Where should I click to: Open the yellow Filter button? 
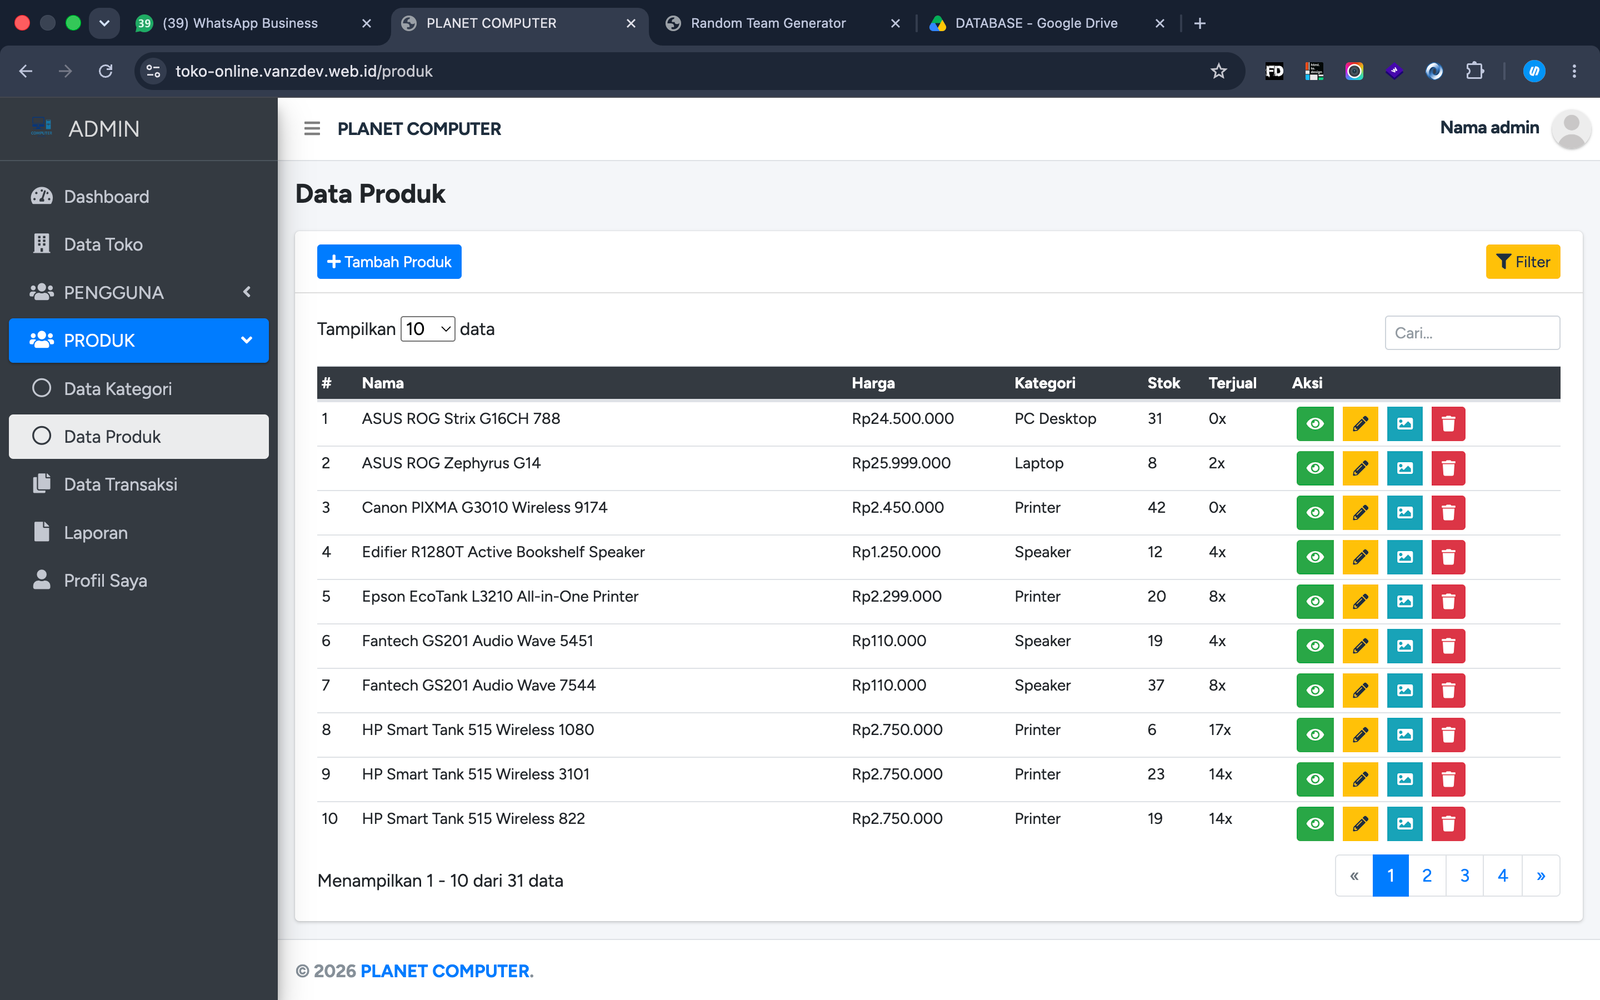coord(1523,262)
